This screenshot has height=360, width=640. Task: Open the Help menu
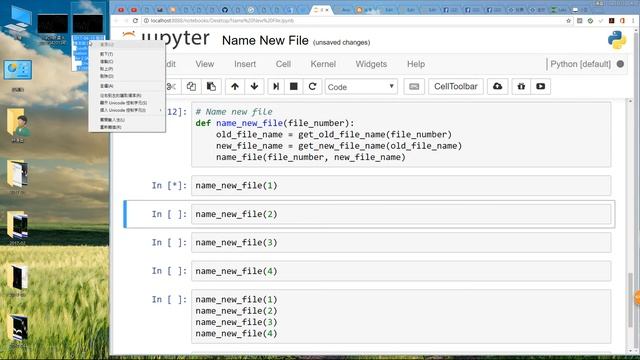(416, 64)
